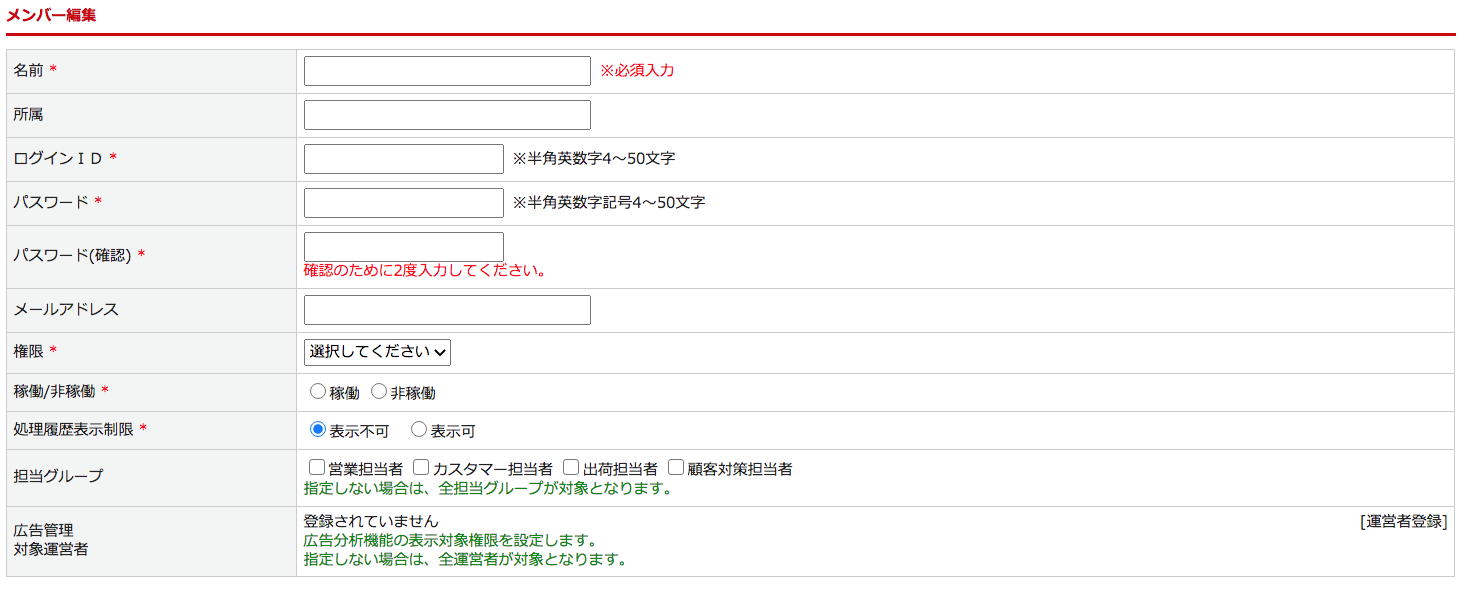The height and width of the screenshot is (589, 1465).
Task: Click the パスワード input field
Action: [403, 202]
